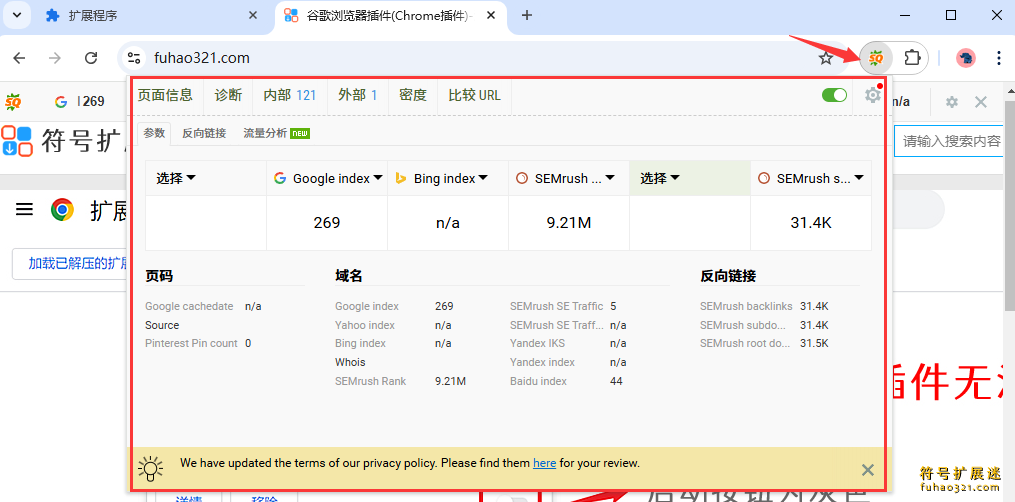
Task: Open the 外部 1 links tab
Action: (x=357, y=95)
